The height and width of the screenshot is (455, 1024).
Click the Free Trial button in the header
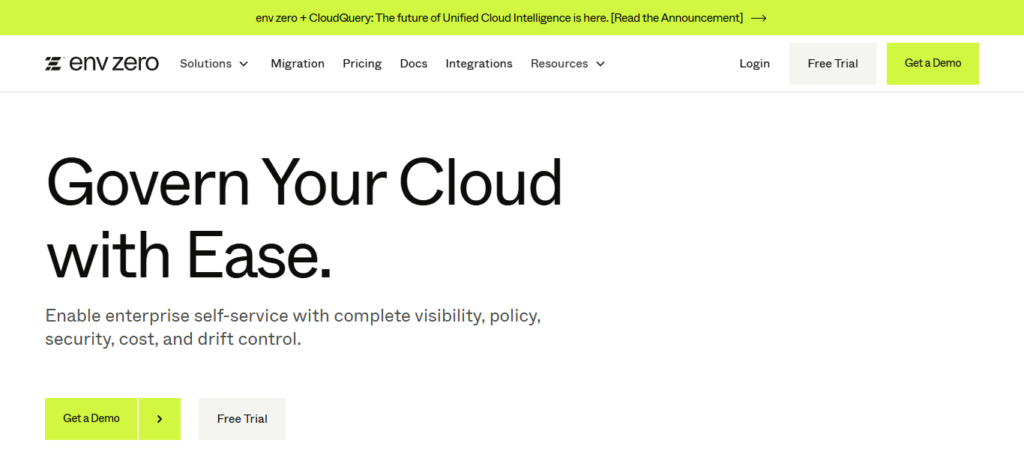(x=832, y=64)
